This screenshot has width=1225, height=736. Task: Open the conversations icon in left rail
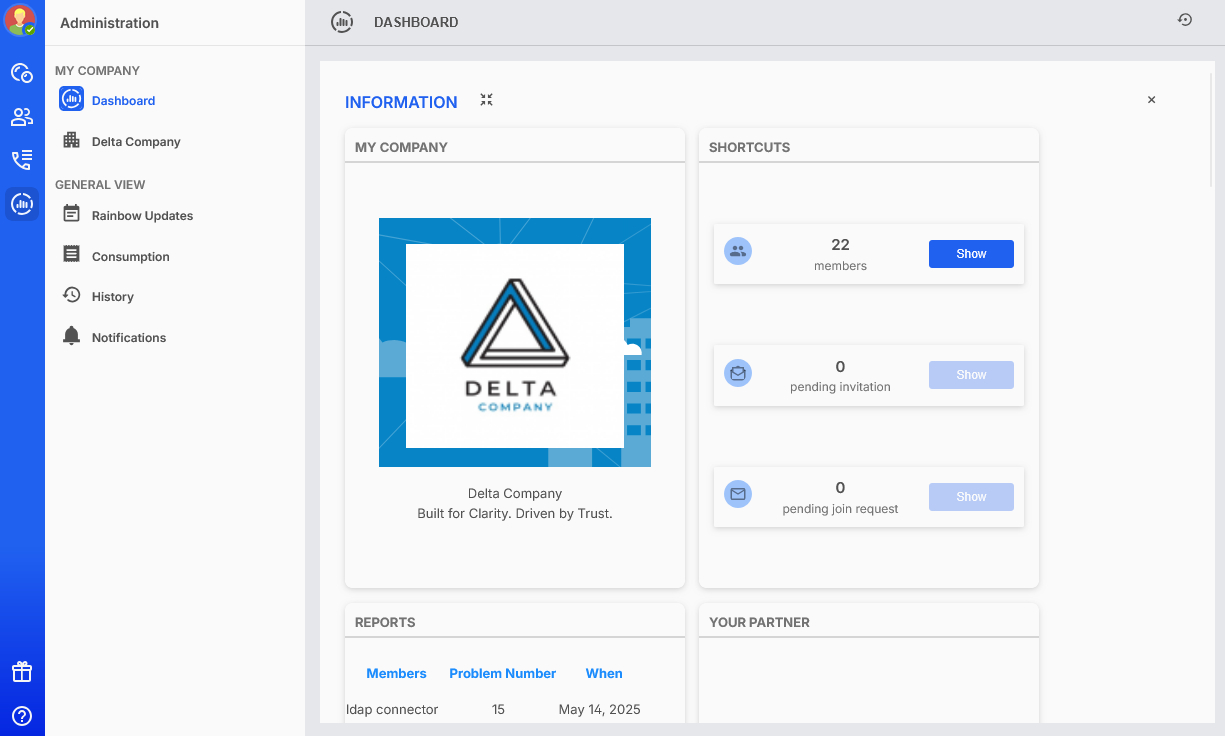[22, 73]
